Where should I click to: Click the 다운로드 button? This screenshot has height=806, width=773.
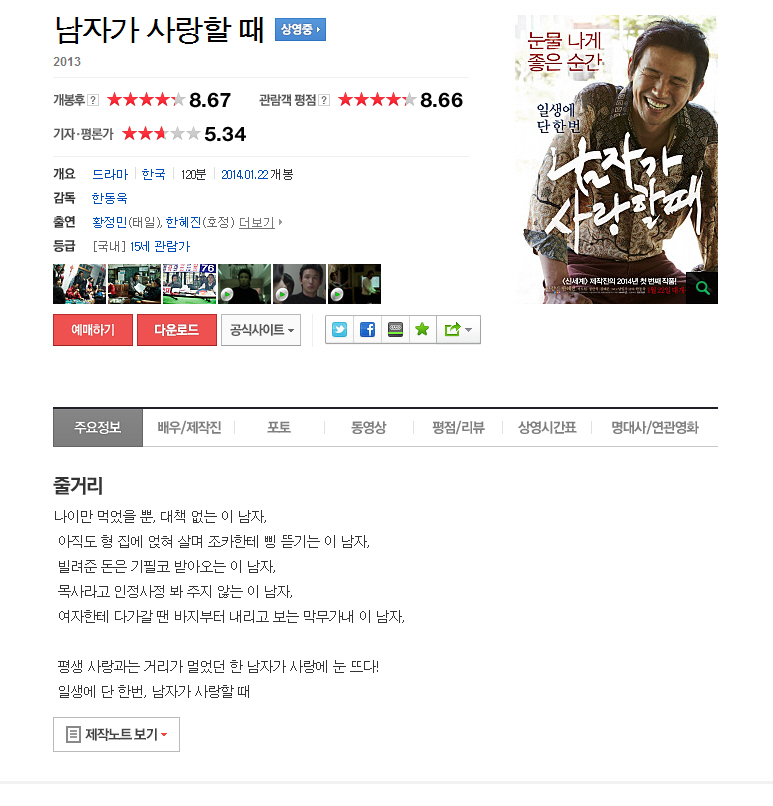coord(177,330)
